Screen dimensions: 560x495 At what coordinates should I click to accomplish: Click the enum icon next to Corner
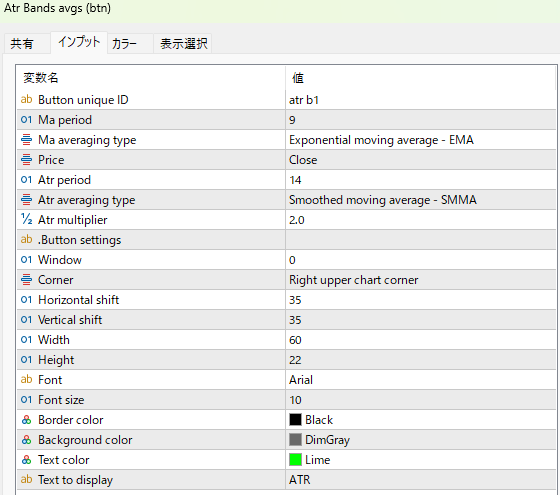(26, 280)
